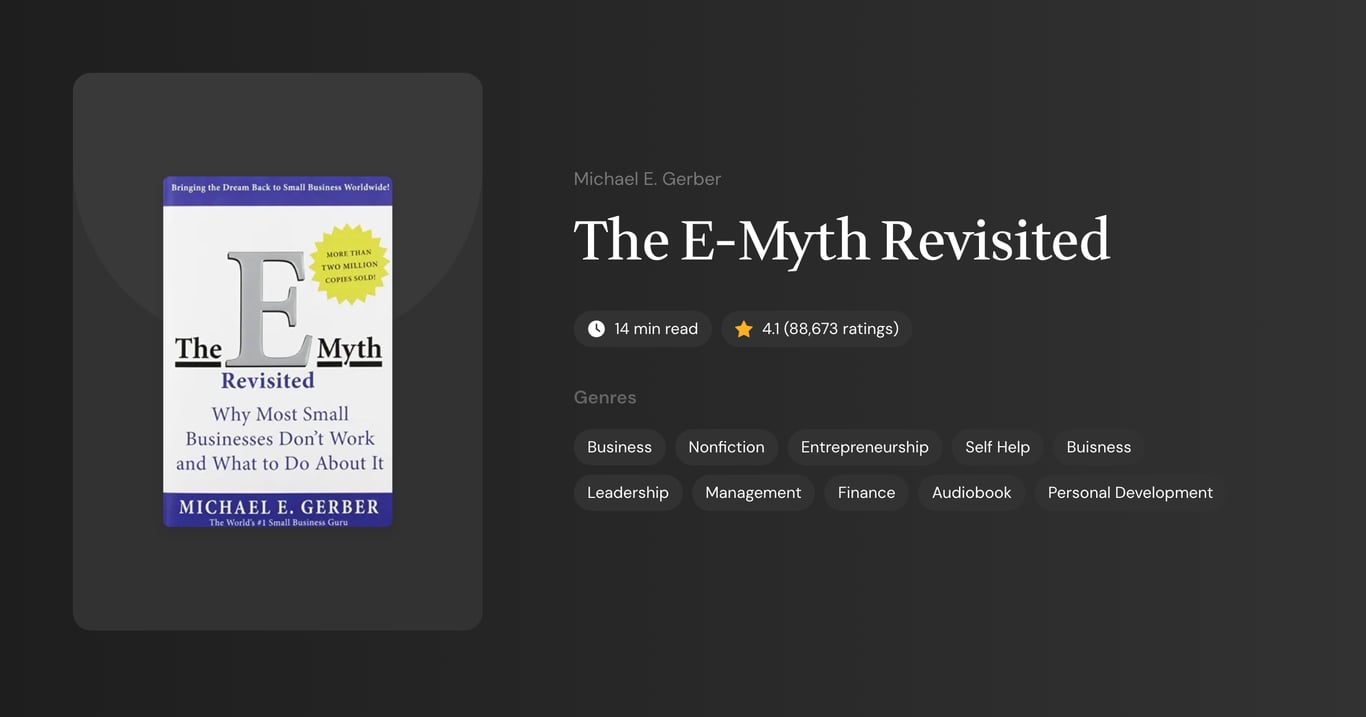Click the rounded card behind the book cover
The width and height of the screenshot is (1366, 717).
click(277, 580)
